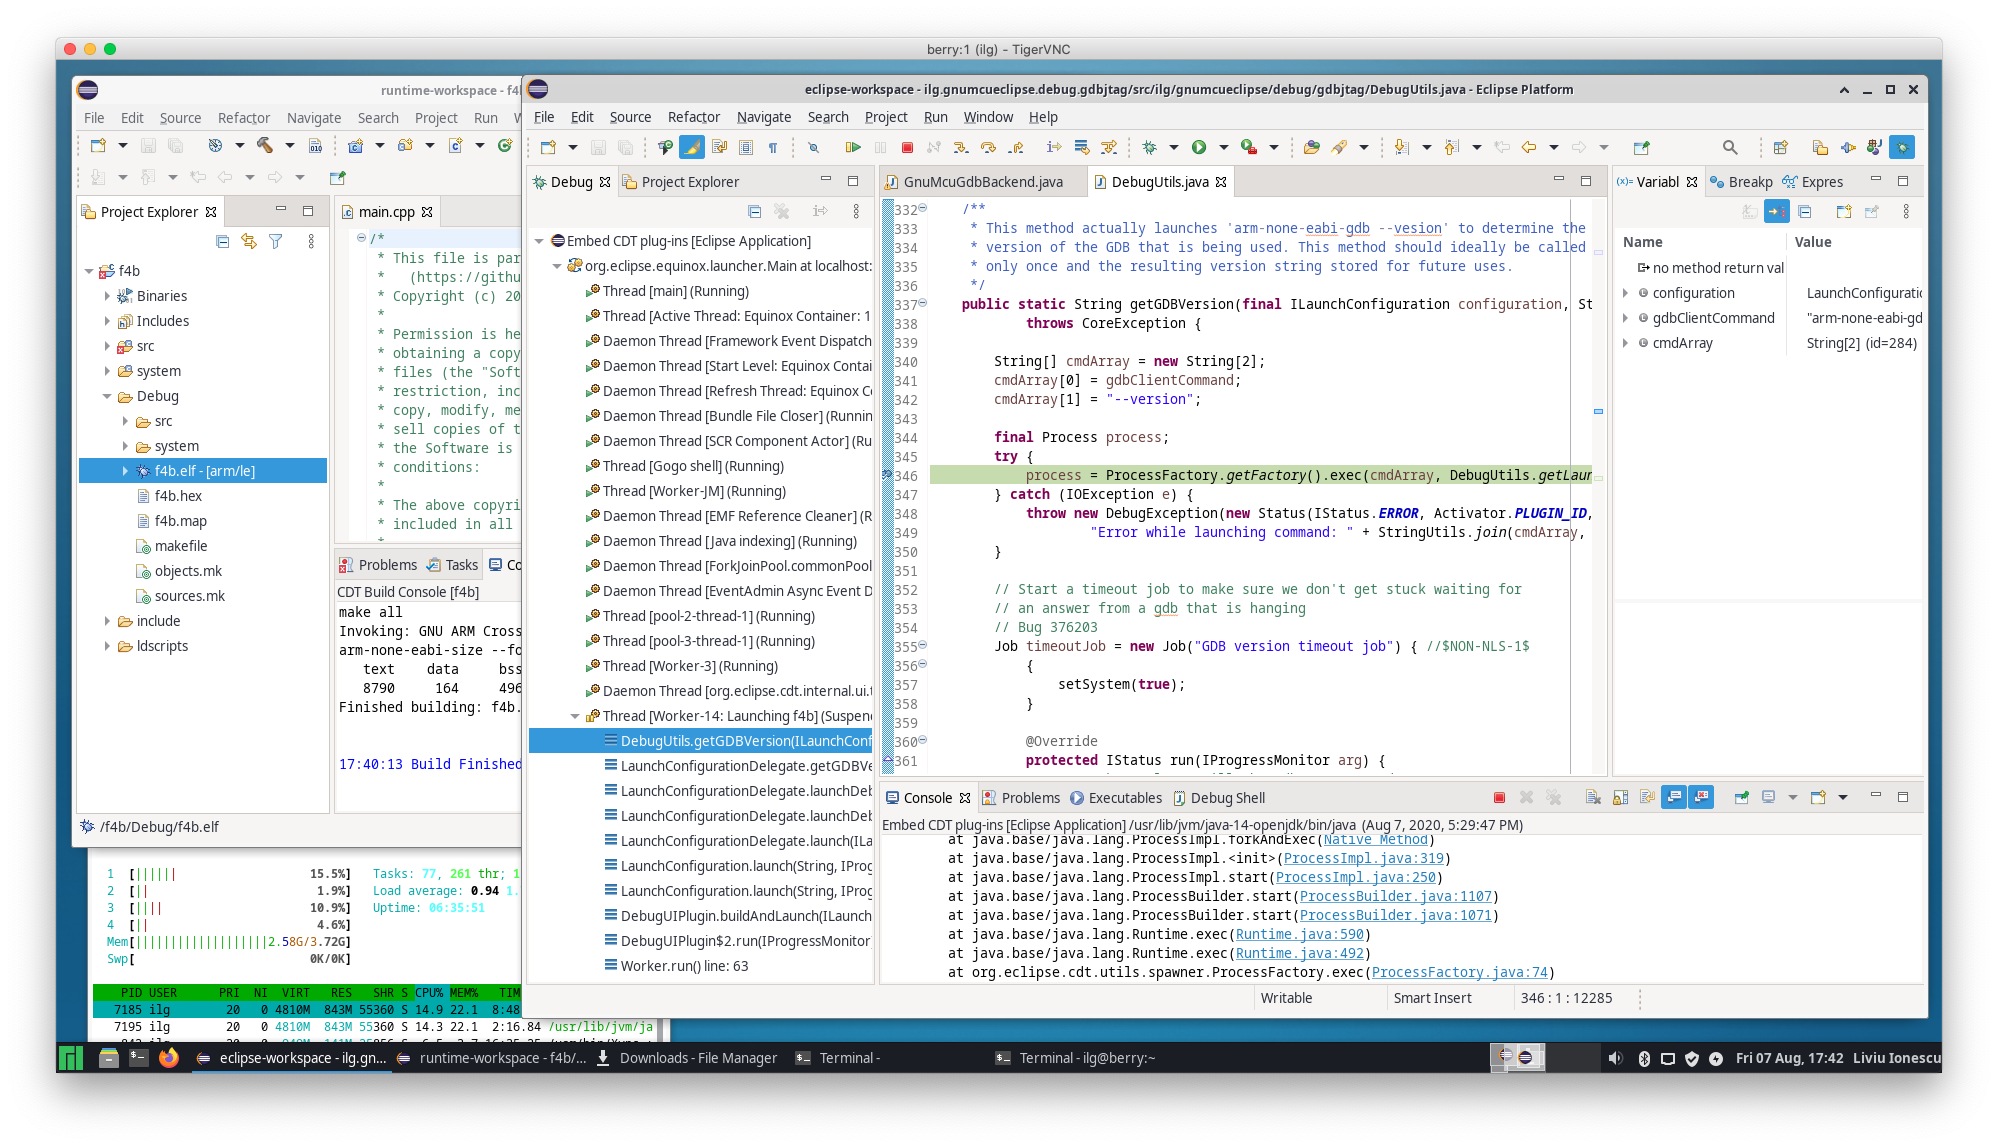This screenshot has height=1147, width=1998.
Task: Click the Step Over icon
Action: (988, 147)
